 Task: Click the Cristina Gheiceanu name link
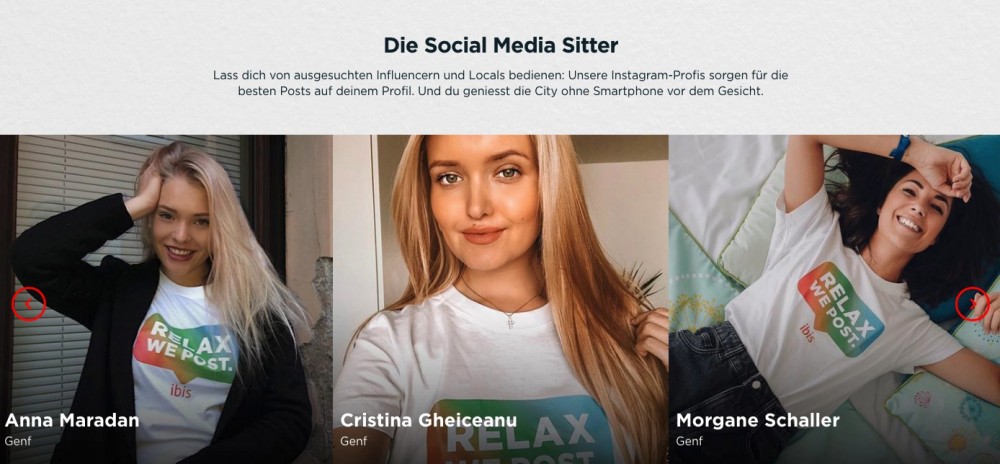[x=429, y=420]
